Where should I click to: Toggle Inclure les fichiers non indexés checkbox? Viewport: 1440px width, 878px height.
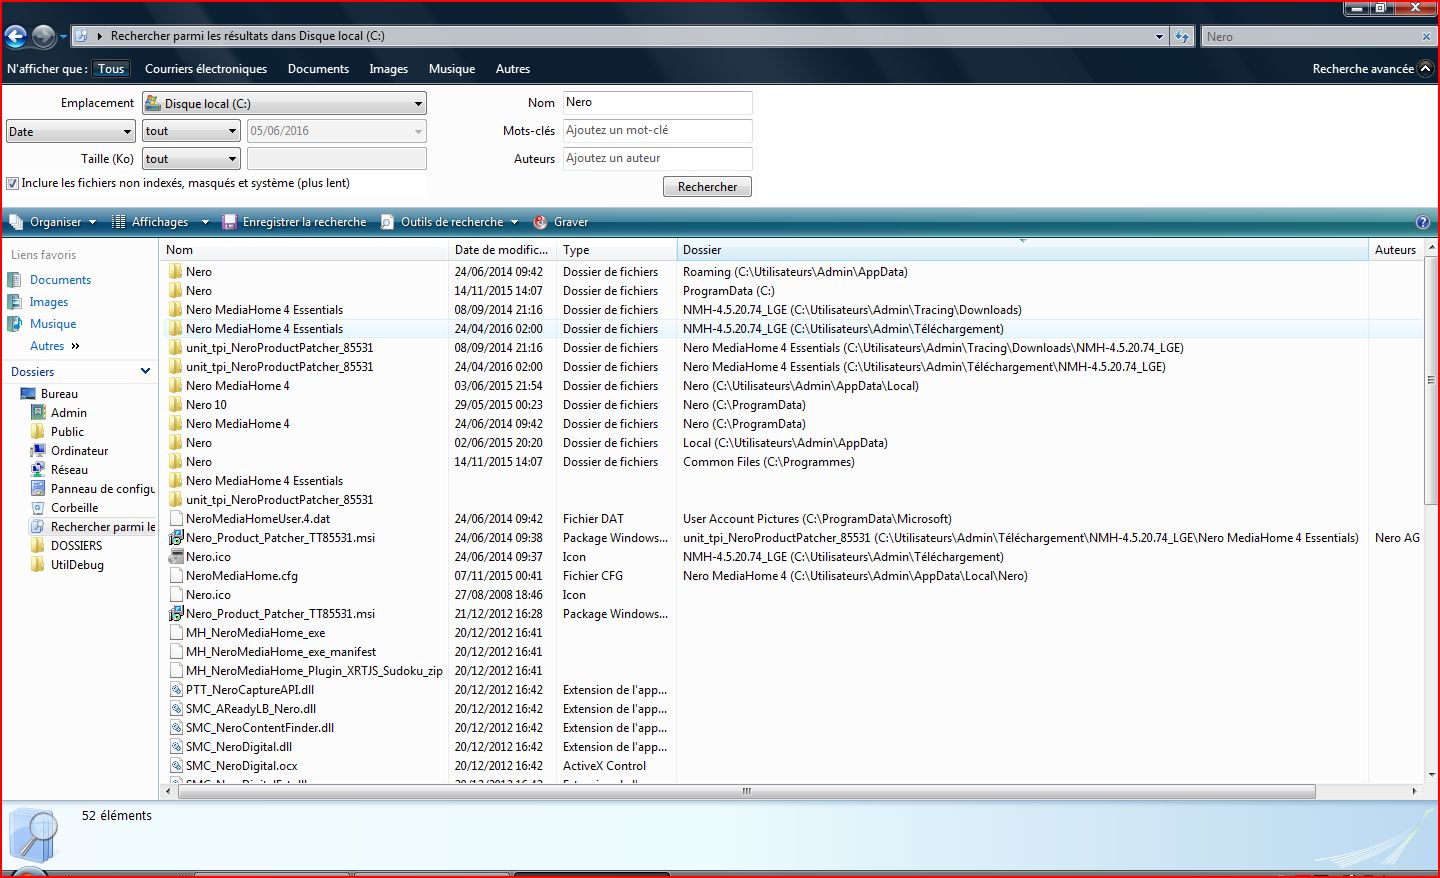click(13, 184)
